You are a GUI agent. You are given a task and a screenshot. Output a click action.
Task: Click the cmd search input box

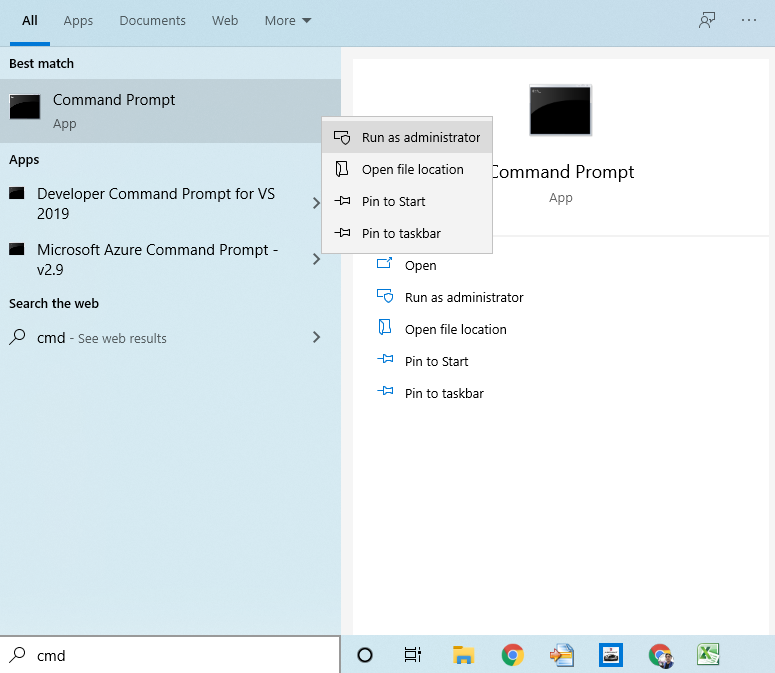170,655
